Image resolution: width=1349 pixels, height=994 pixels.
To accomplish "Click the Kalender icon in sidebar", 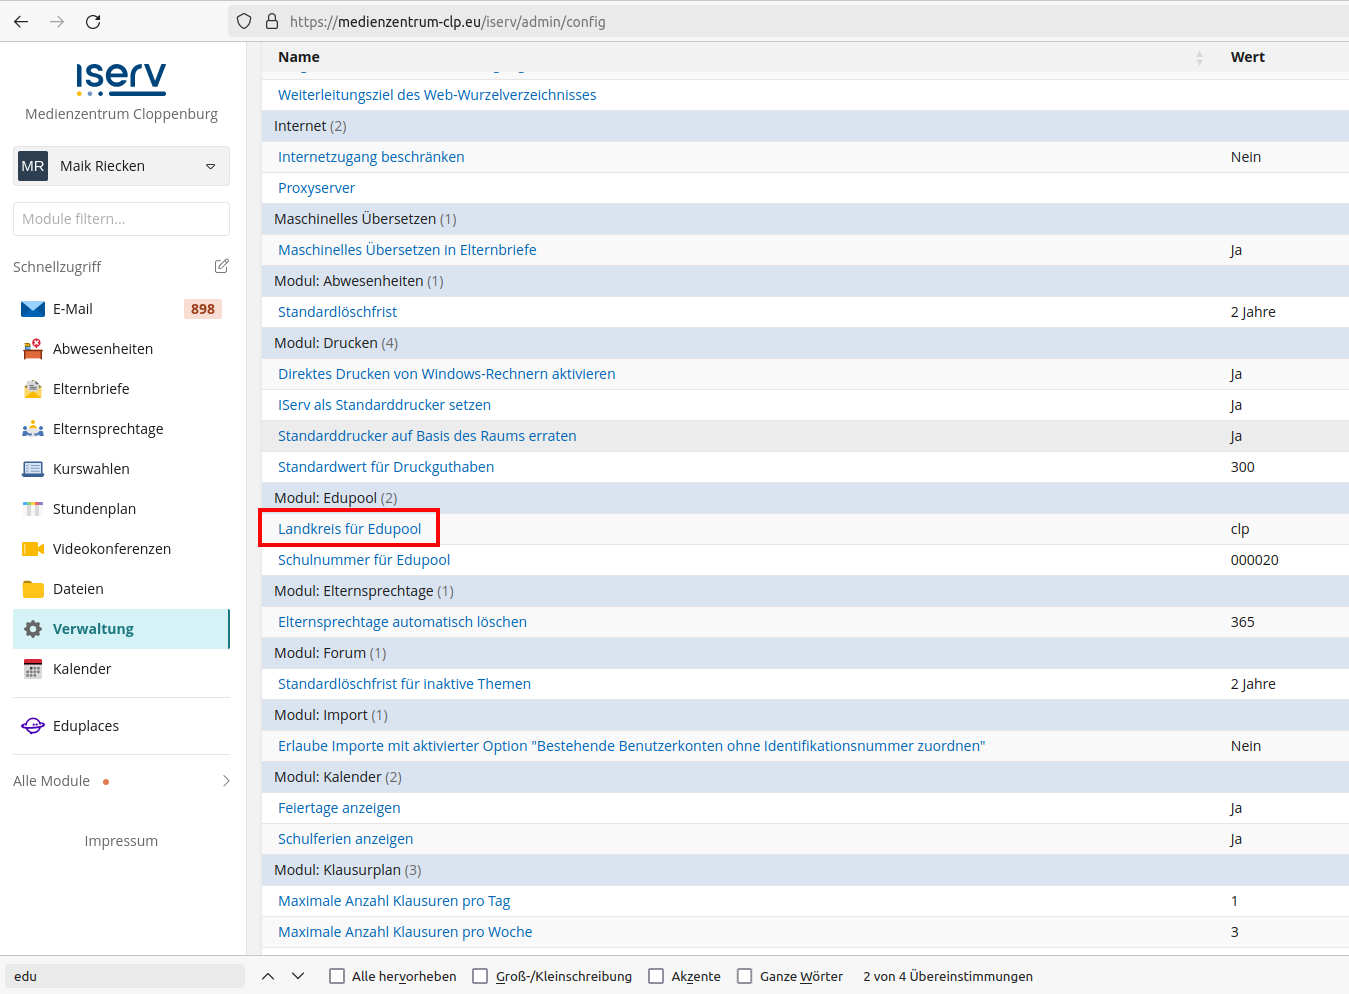I will click(x=33, y=669).
